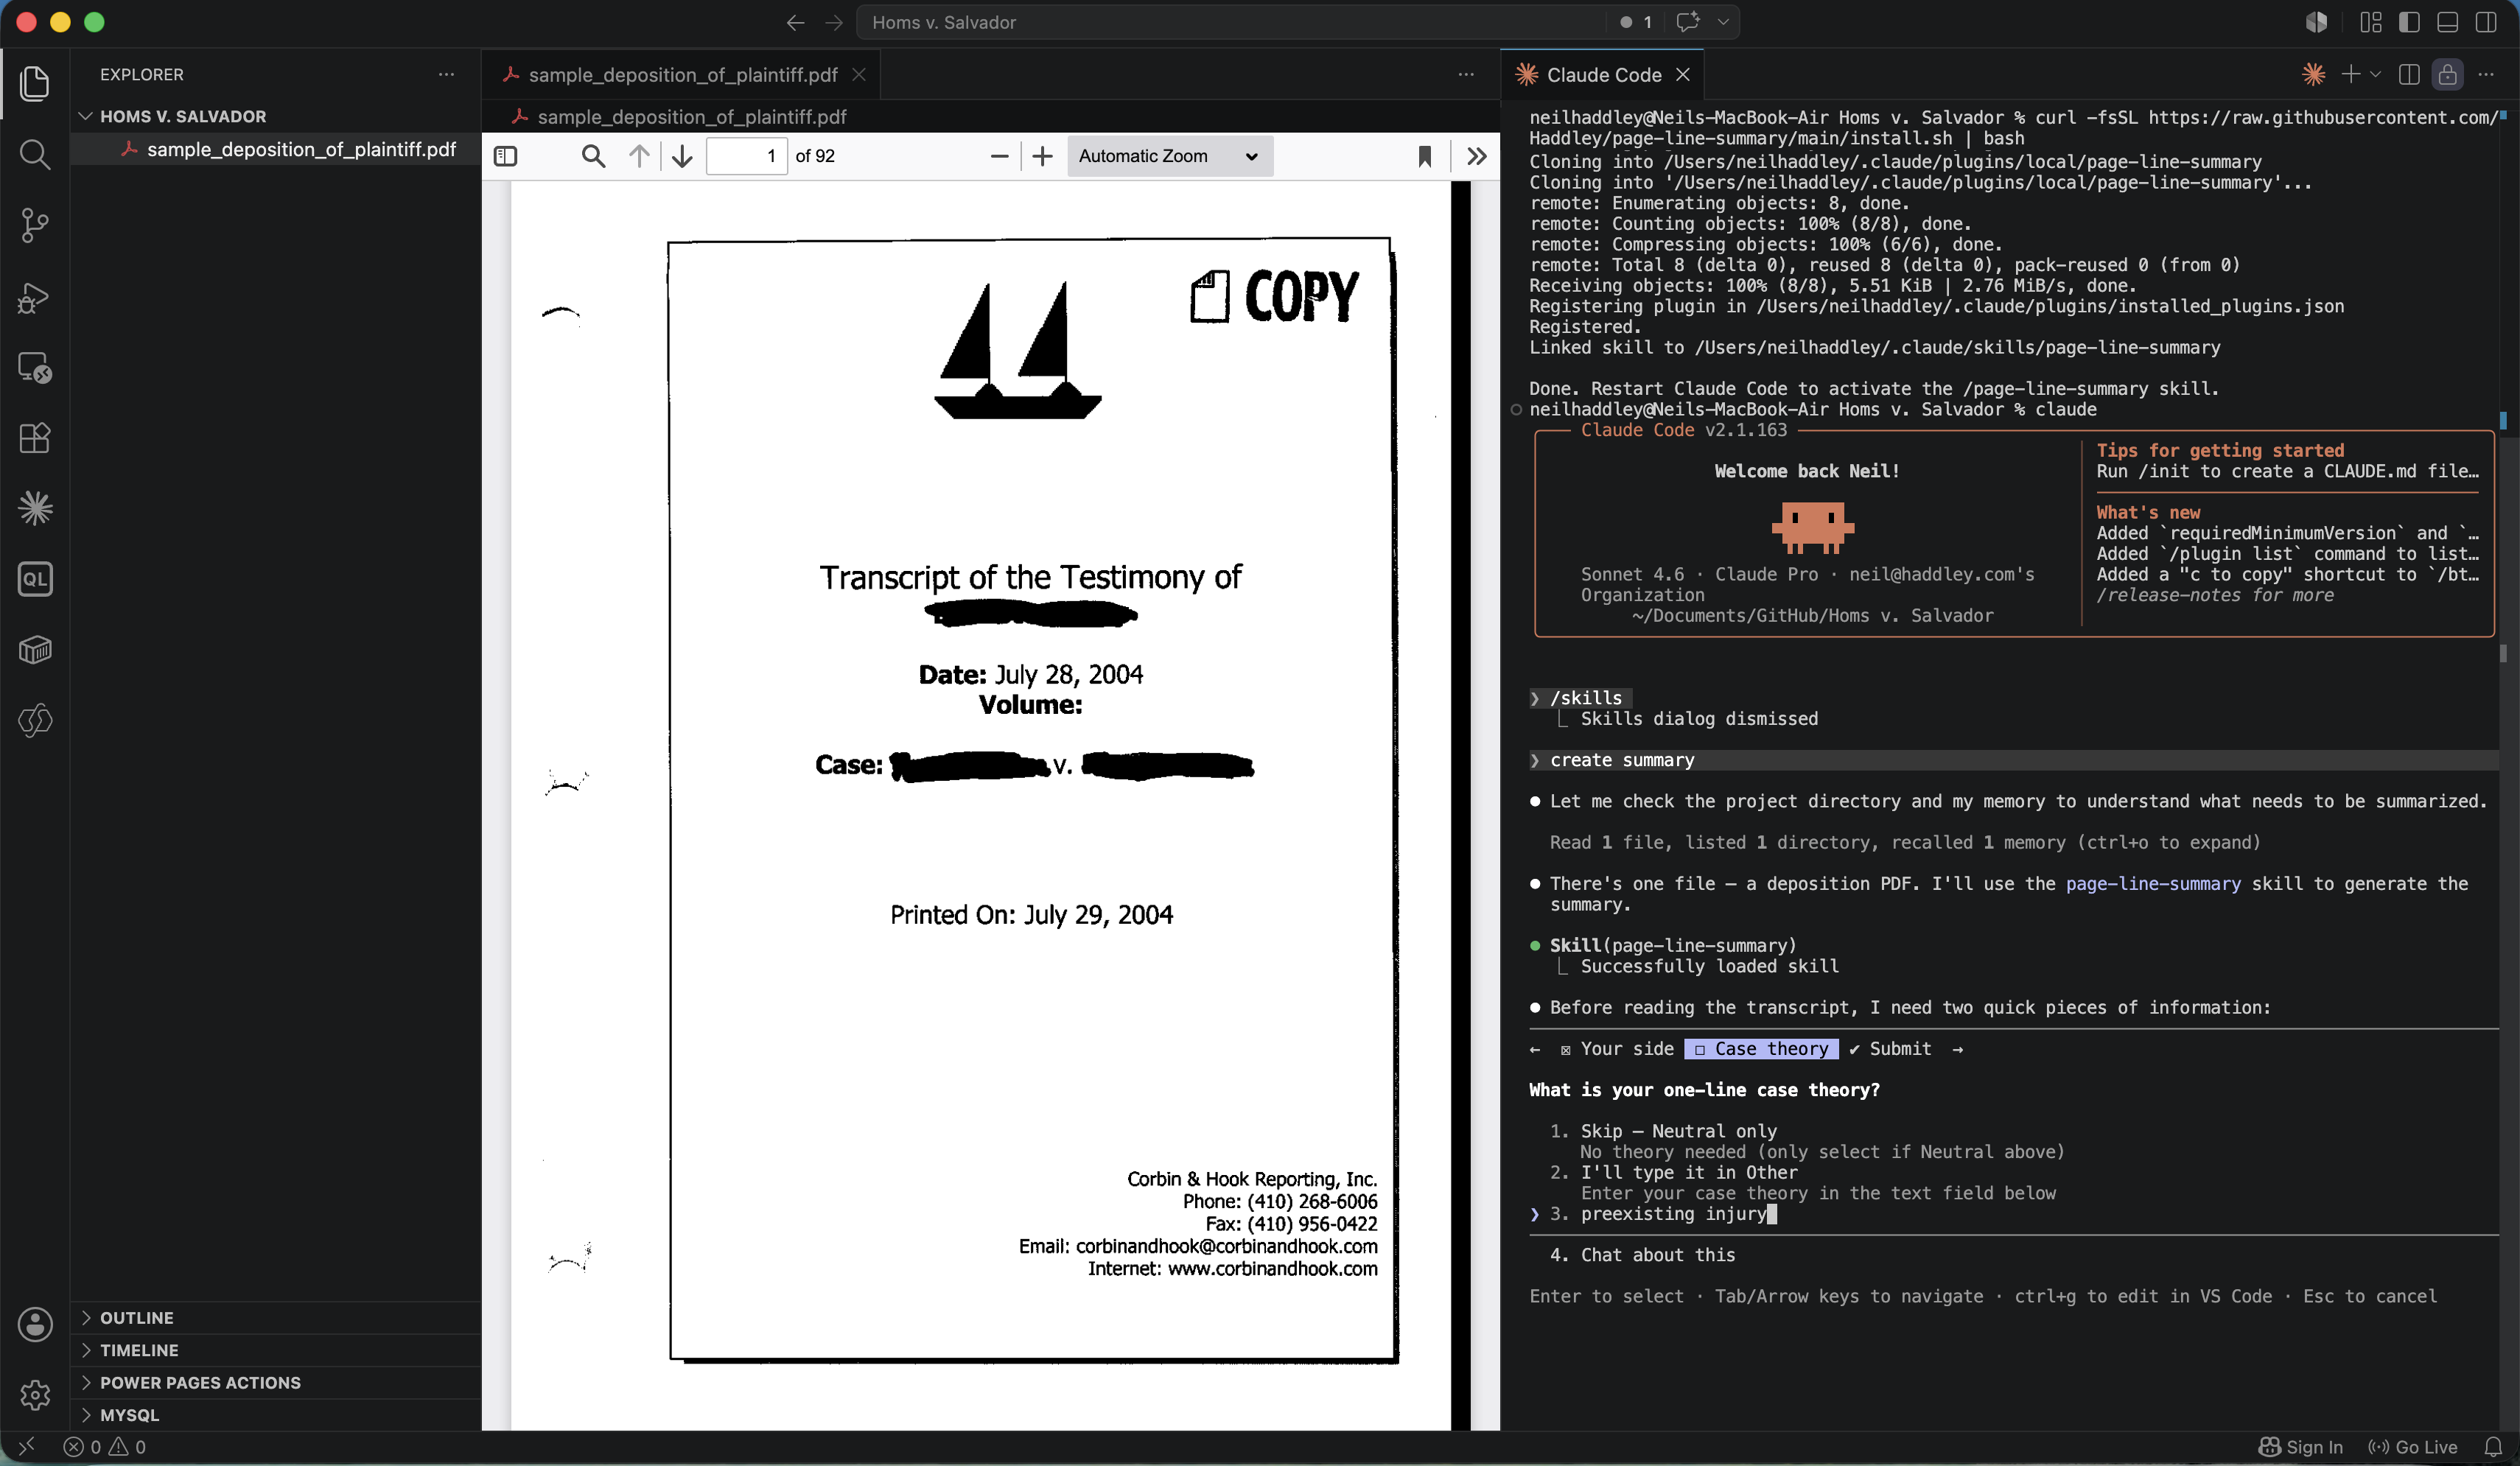Split the Claude Code editor
The width and height of the screenshot is (2520, 1466).
tap(2409, 75)
